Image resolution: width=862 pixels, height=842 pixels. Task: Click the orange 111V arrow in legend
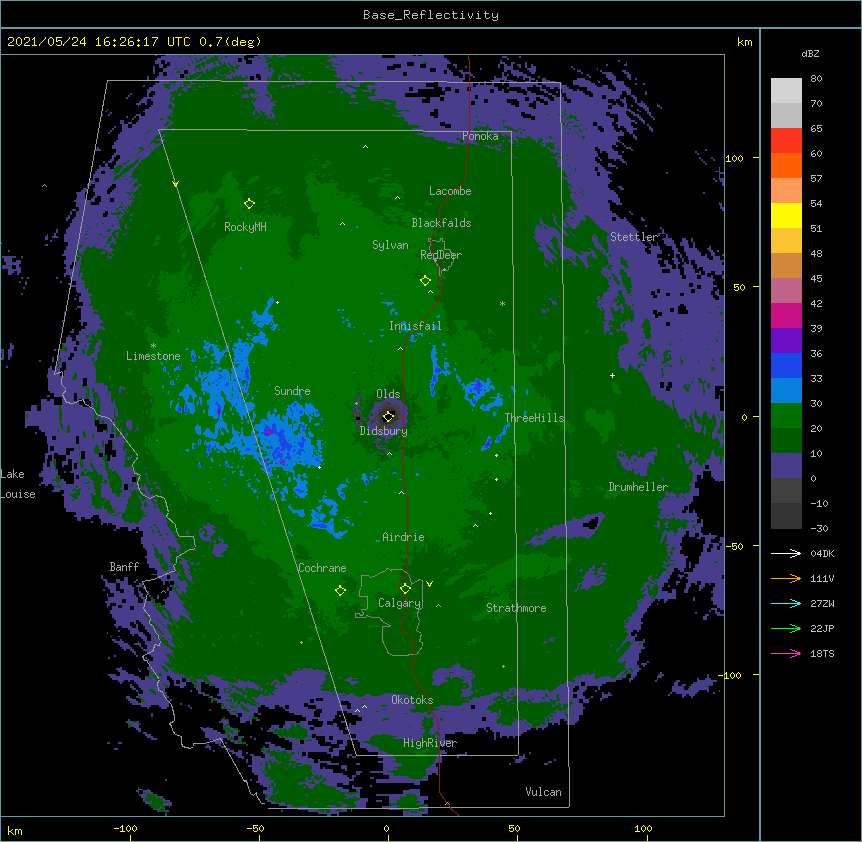[x=786, y=578]
